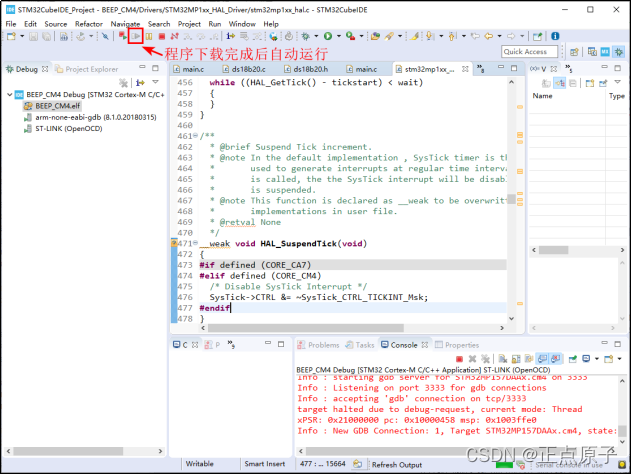Click fold toggle at line 471

(195, 243)
